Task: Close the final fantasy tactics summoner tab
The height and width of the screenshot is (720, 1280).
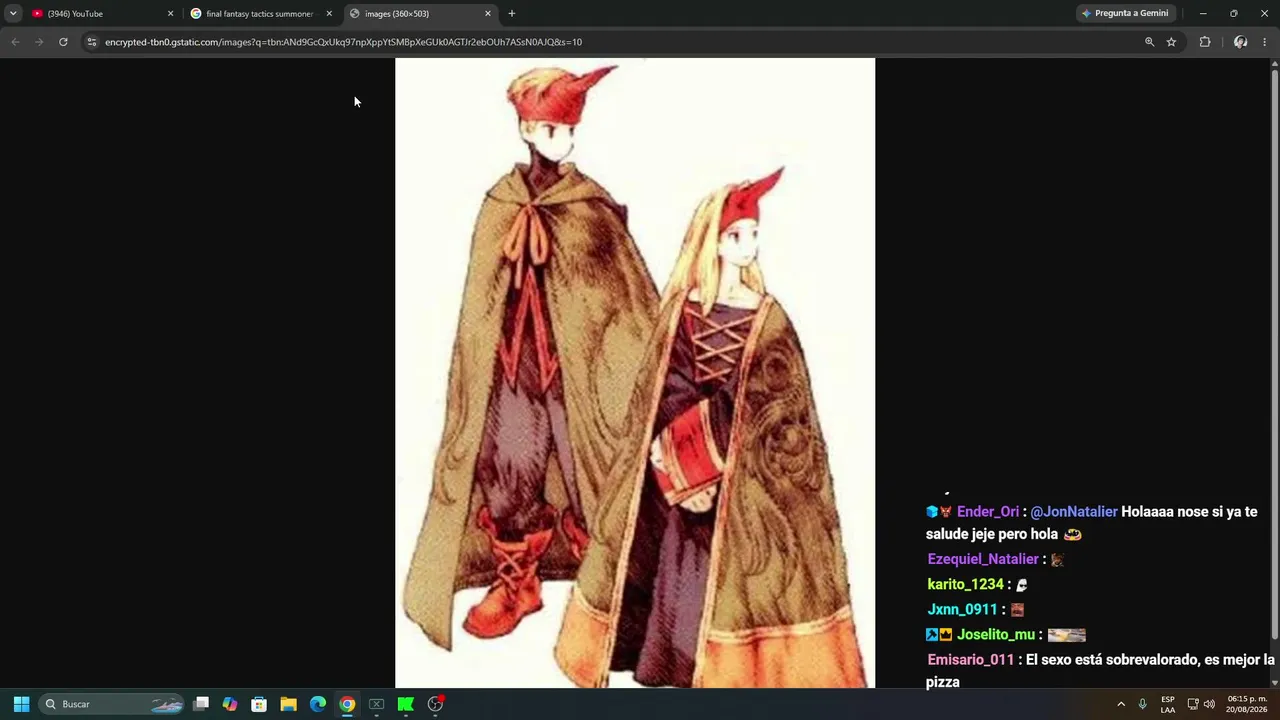Action: [x=329, y=14]
